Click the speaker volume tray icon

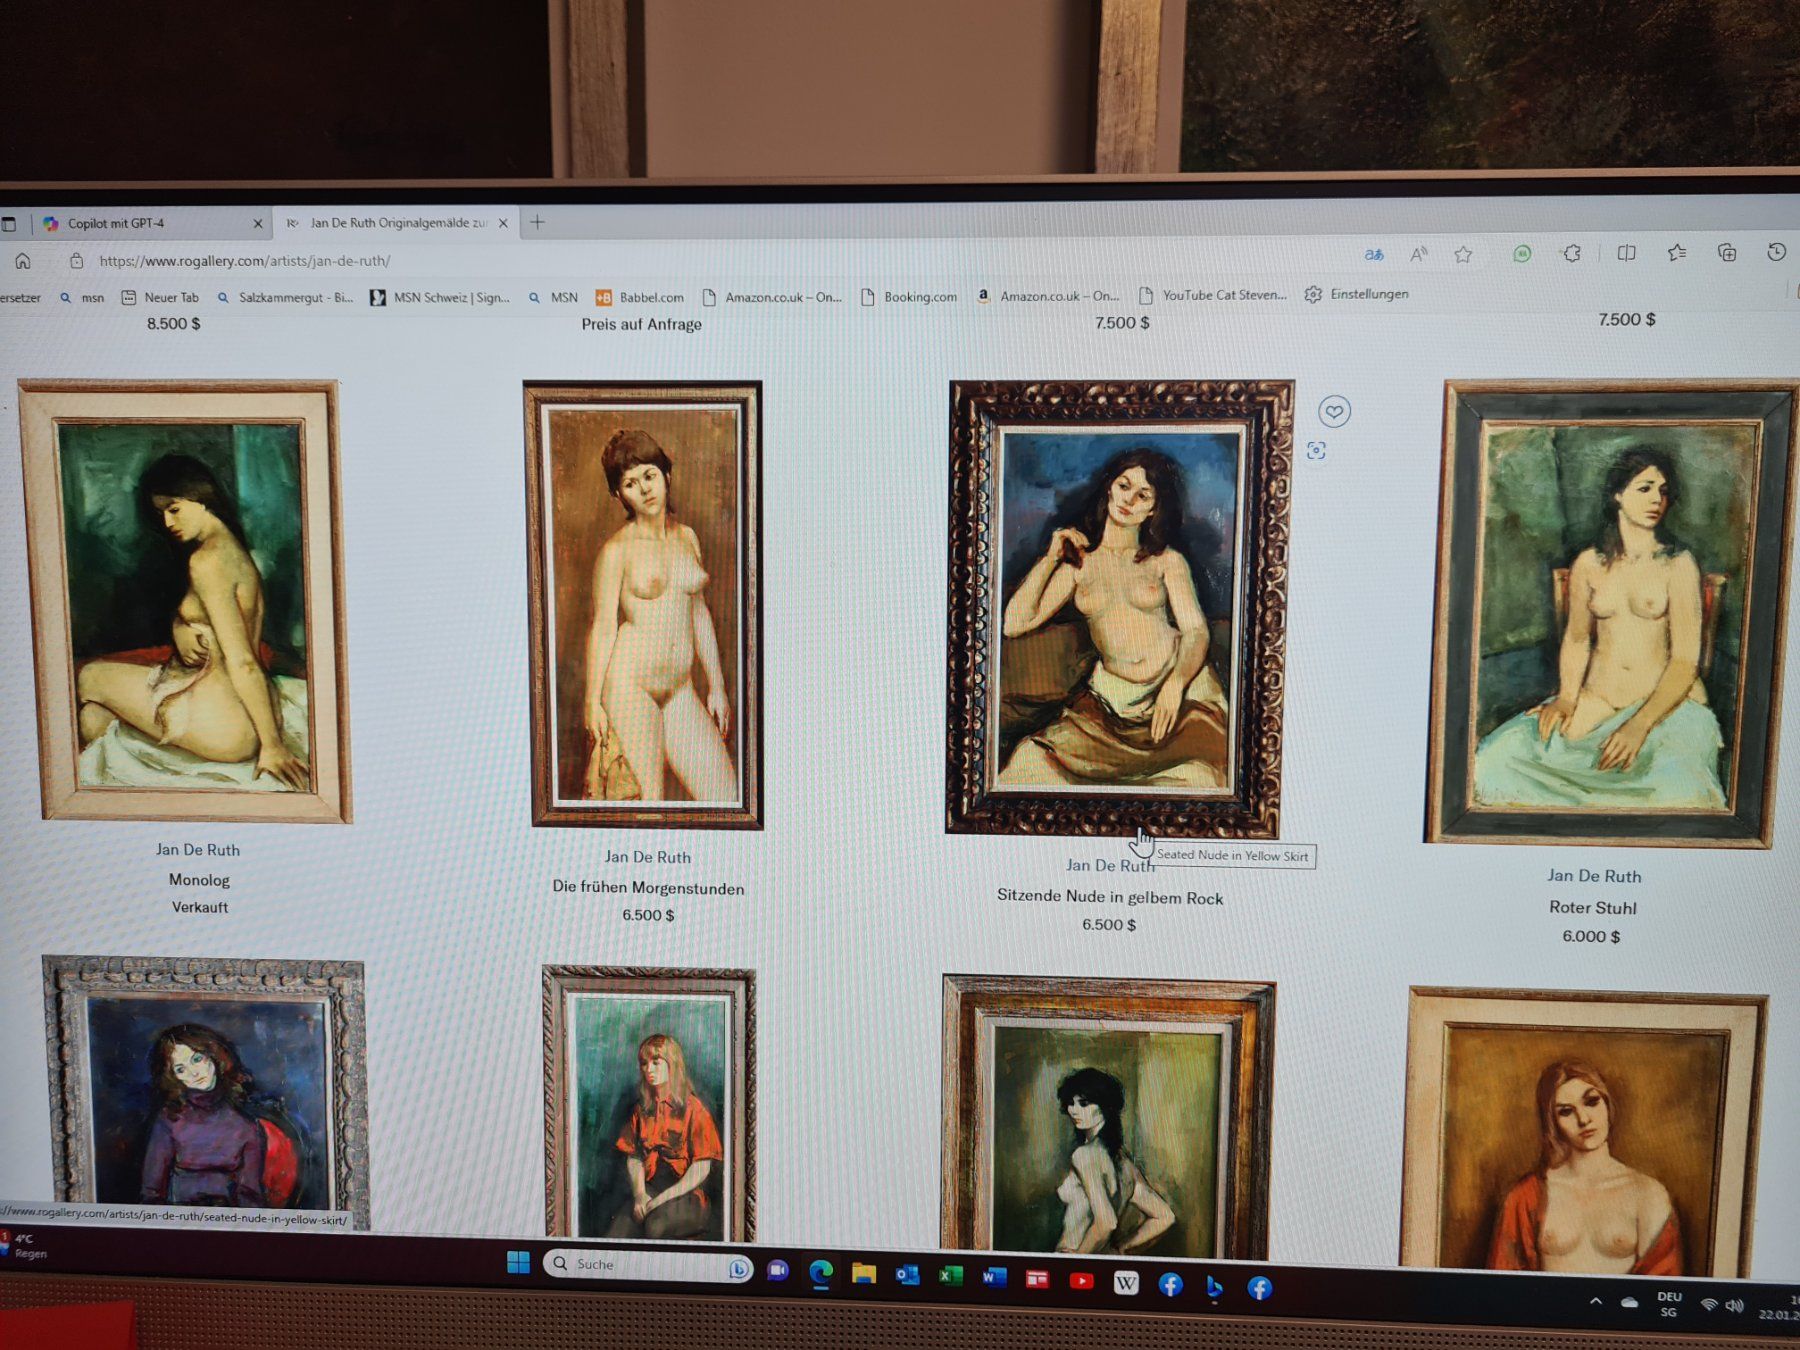point(1735,1306)
